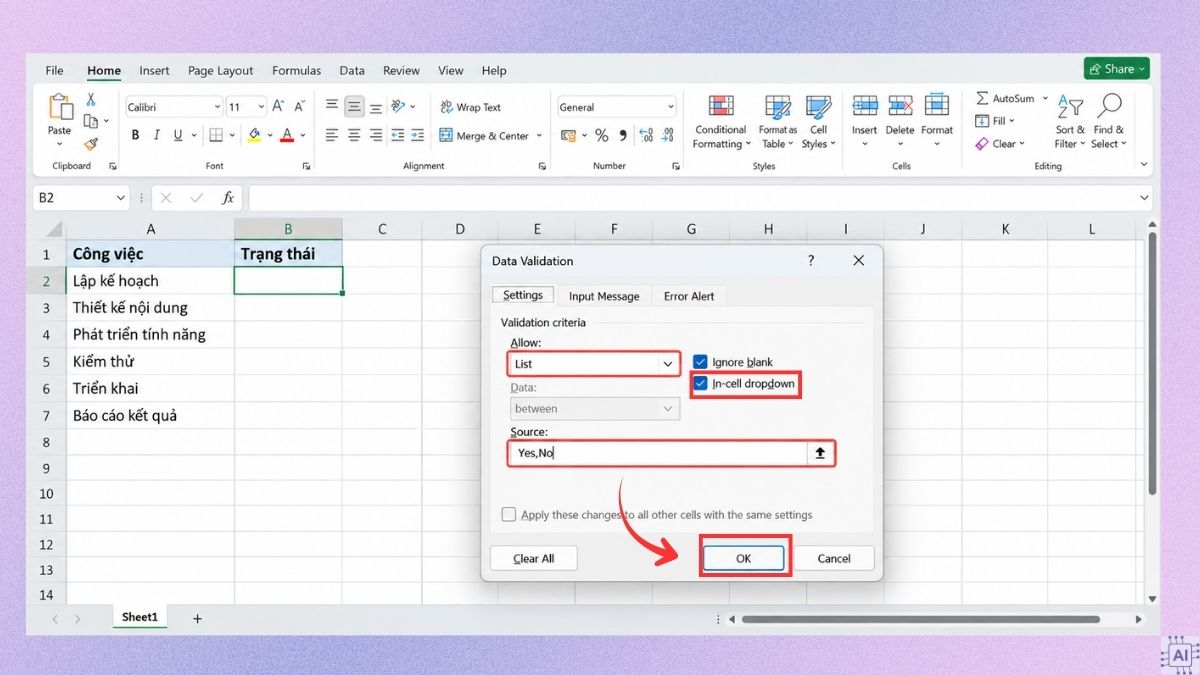This screenshot has height=675, width=1200.
Task: Click the Insert cells icon
Action: pyautogui.click(x=865, y=107)
